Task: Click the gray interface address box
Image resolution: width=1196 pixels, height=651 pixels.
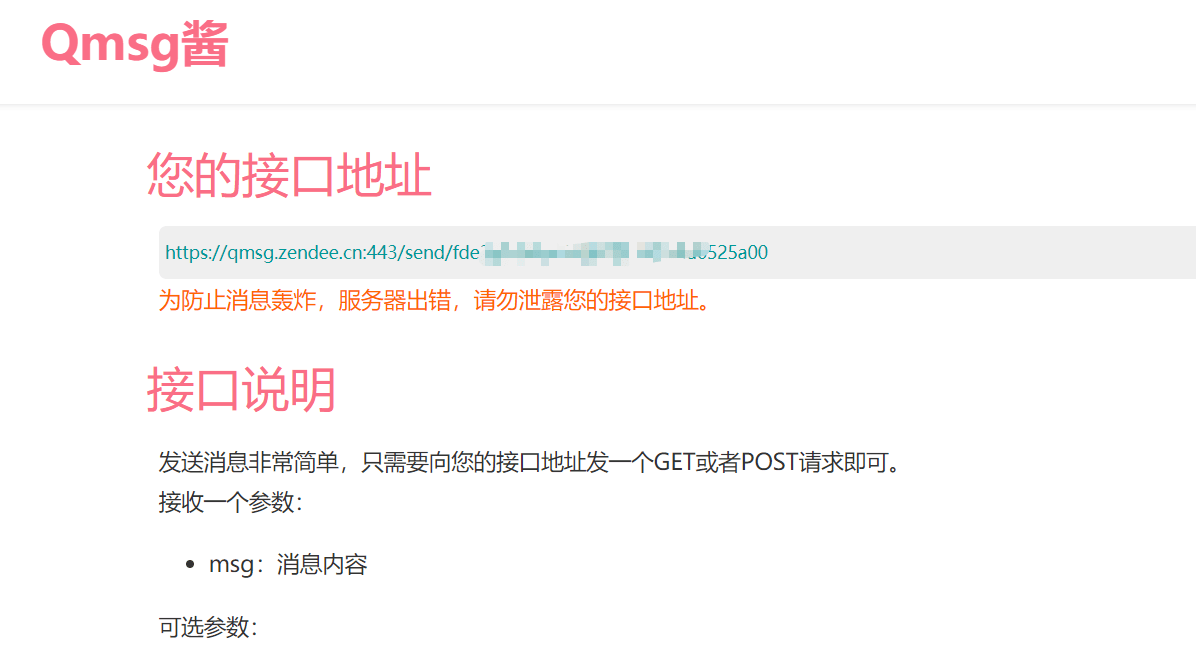Action: click(x=677, y=253)
